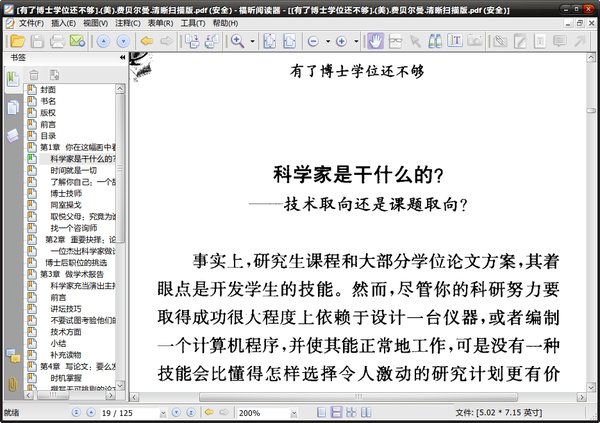Click the yellow Previous View arrow in toolbar

[147, 41]
